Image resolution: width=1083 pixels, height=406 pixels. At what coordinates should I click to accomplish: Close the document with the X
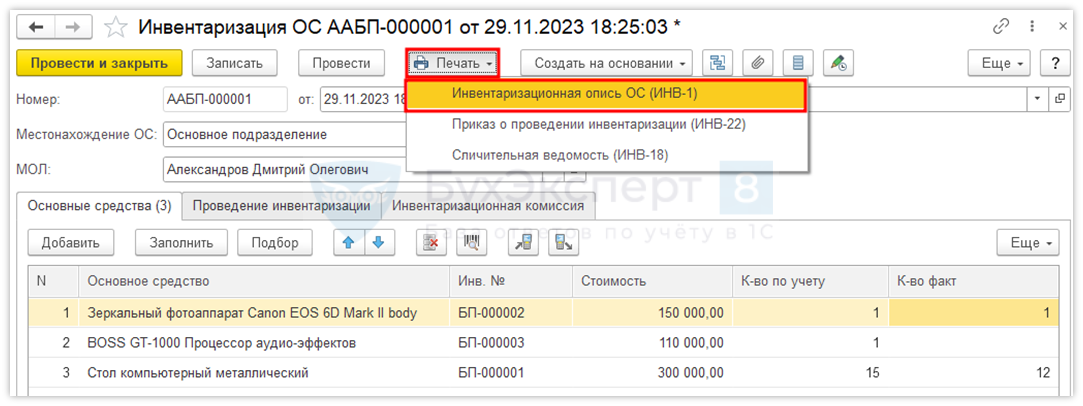click(x=1063, y=26)
